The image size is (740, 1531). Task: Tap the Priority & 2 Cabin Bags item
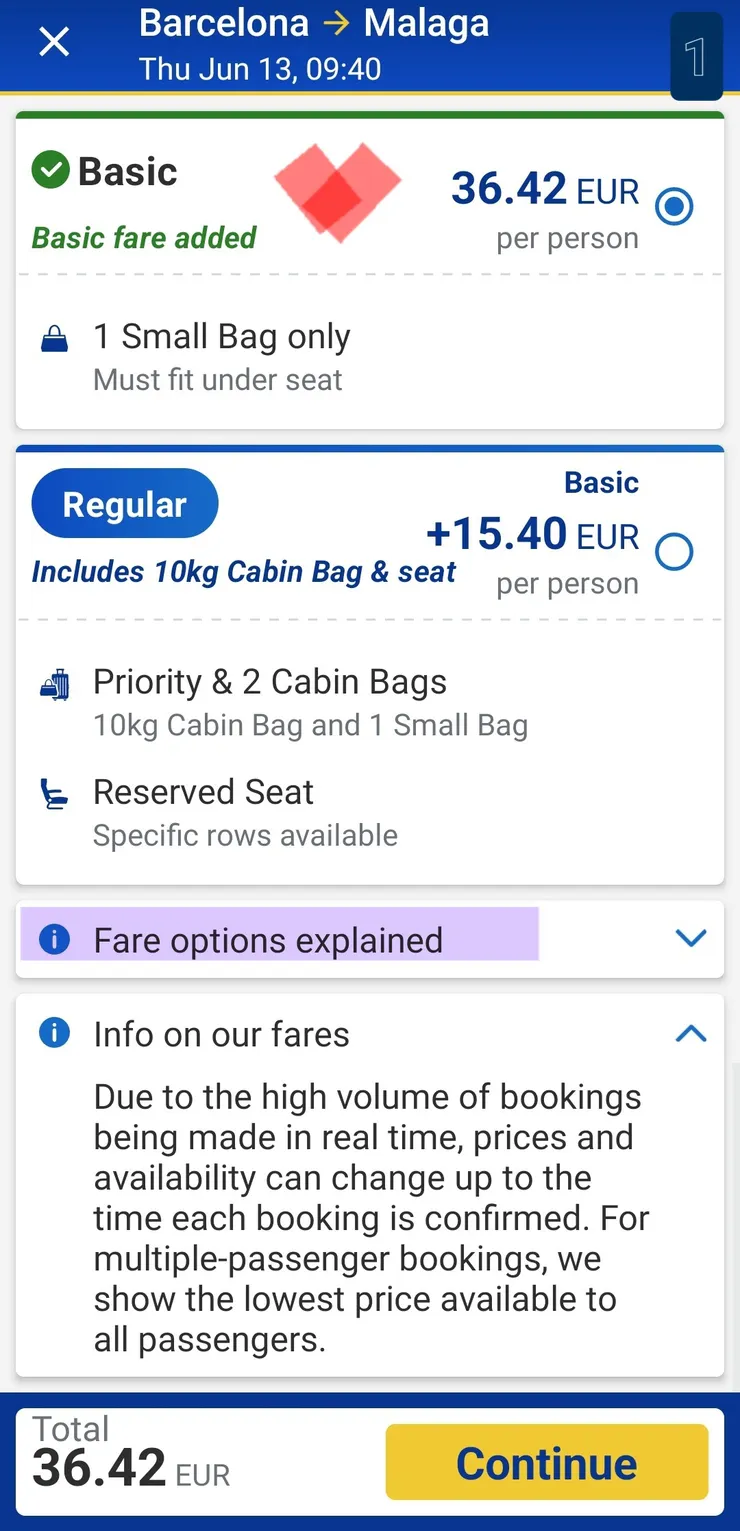(270, 682)
